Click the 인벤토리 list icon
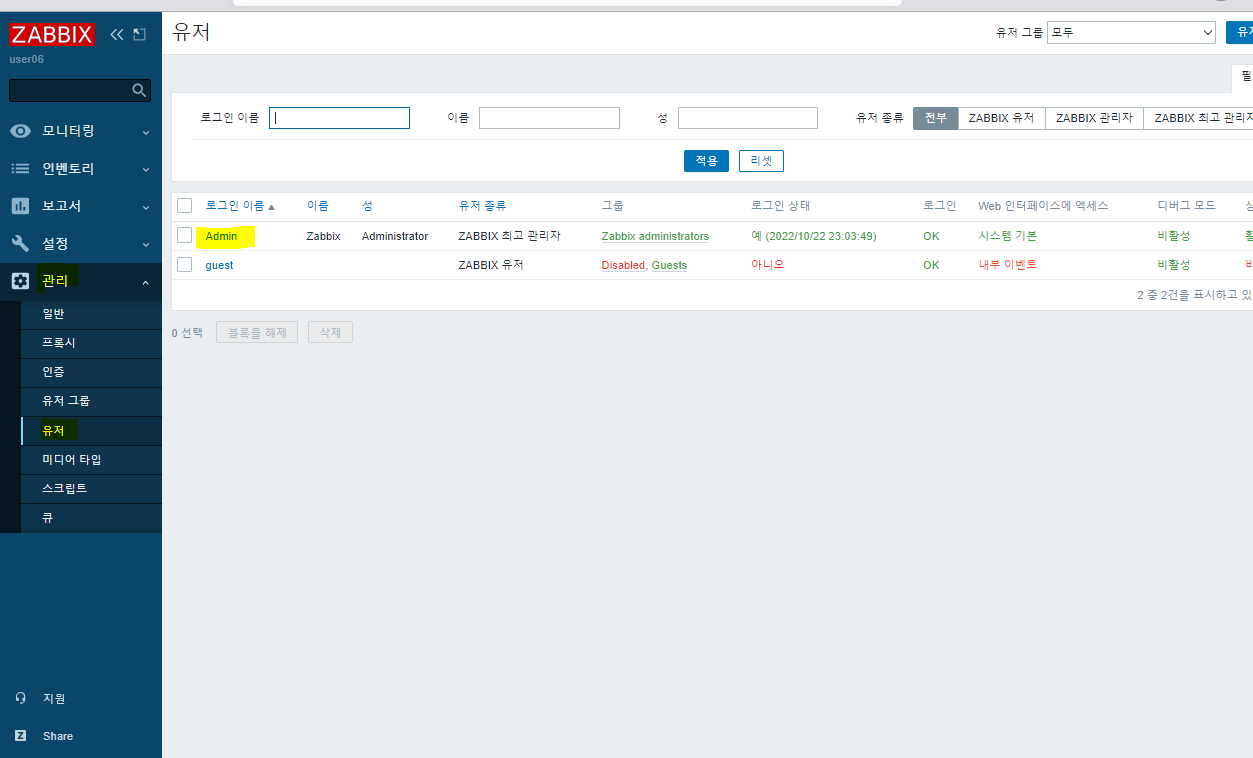 [20, 169]
